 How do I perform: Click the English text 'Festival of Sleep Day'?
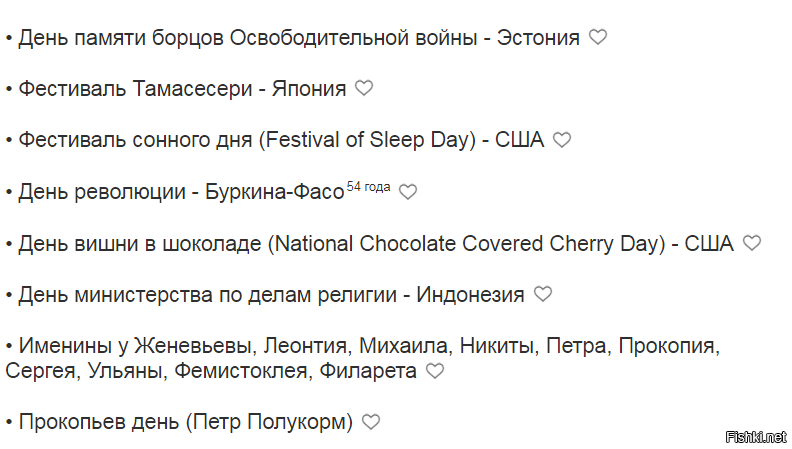tap(370, 140)
